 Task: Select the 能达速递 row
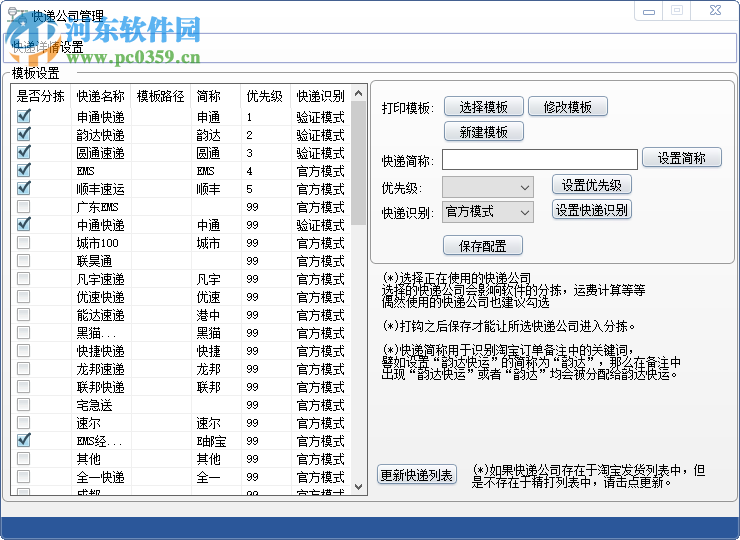[x=181, y=315]
